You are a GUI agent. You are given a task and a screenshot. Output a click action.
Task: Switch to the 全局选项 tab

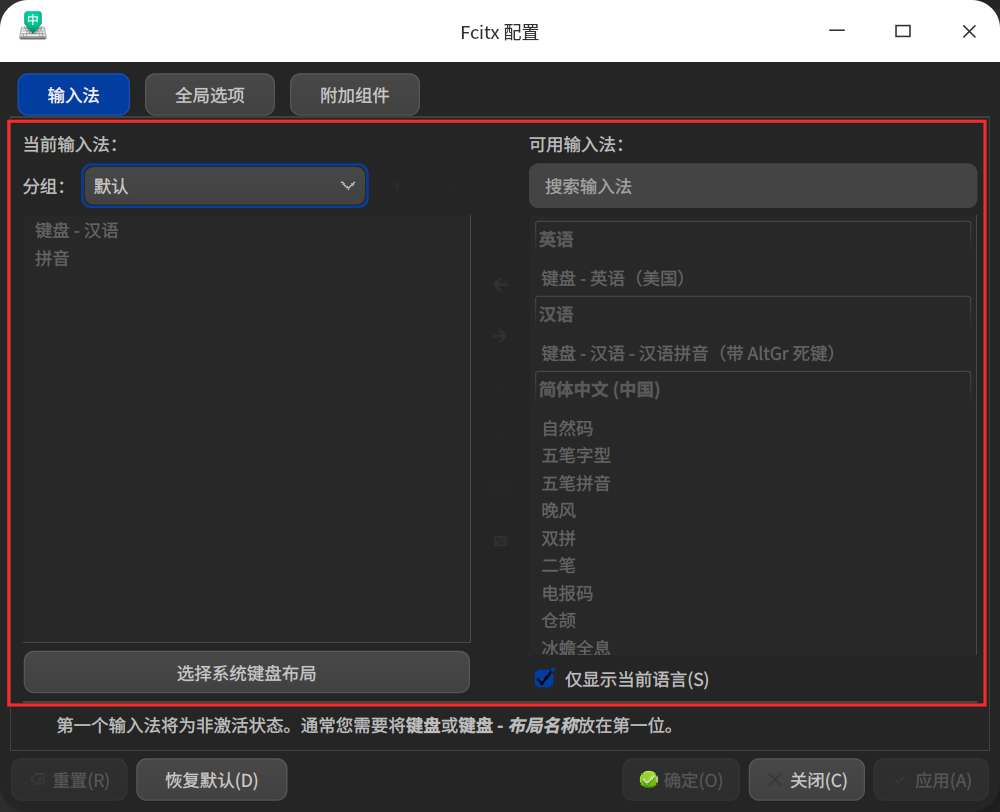point(209,94)
